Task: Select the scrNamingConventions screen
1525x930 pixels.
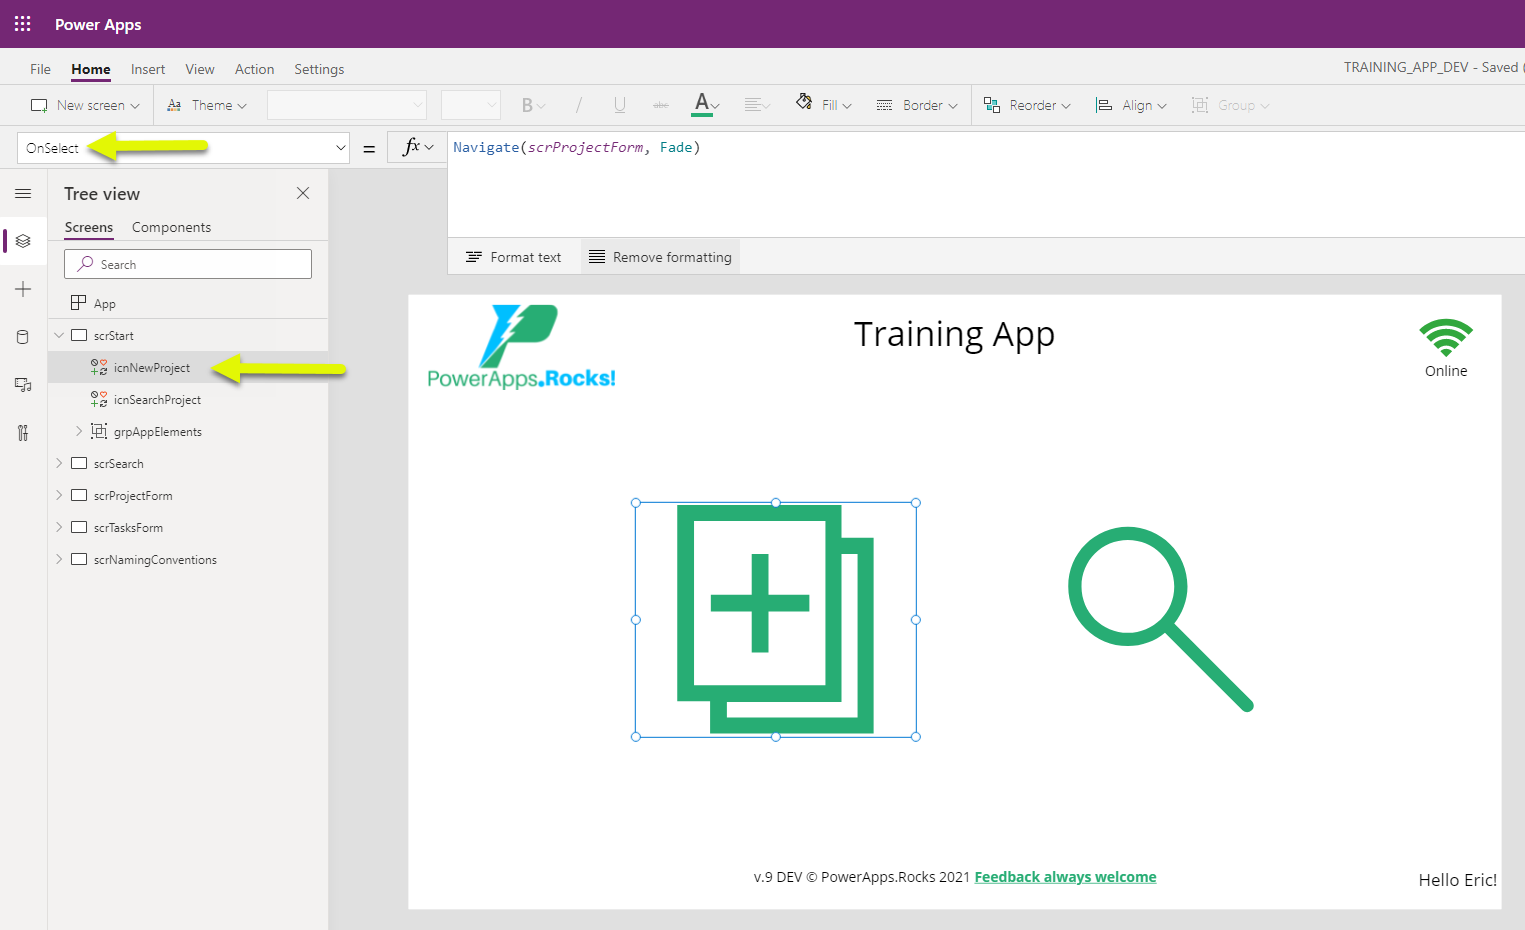Action: tap(155, 560)
